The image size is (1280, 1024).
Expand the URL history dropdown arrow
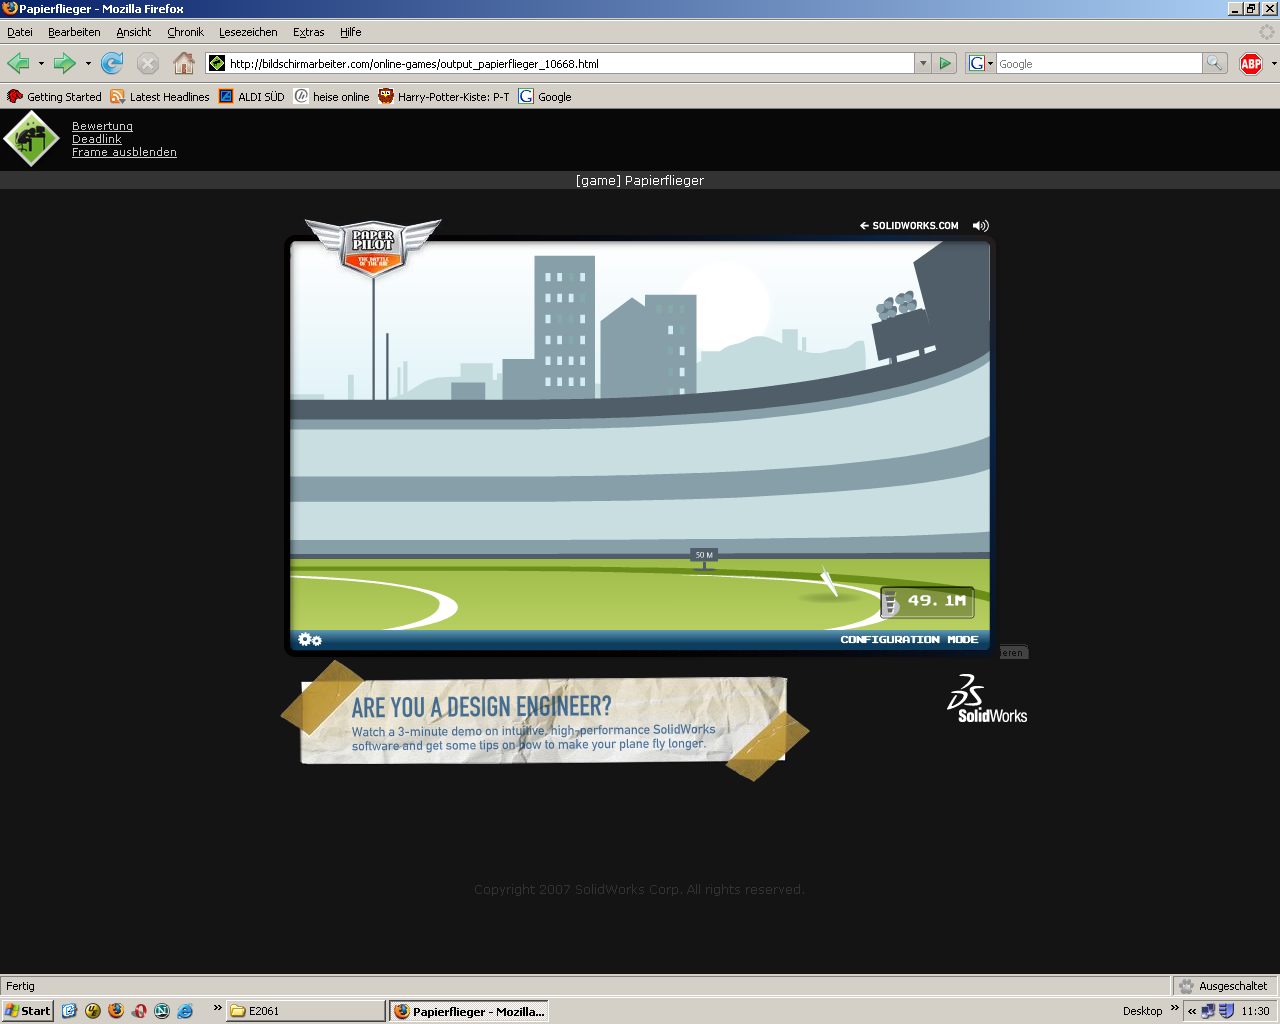[x=922, y=64]
